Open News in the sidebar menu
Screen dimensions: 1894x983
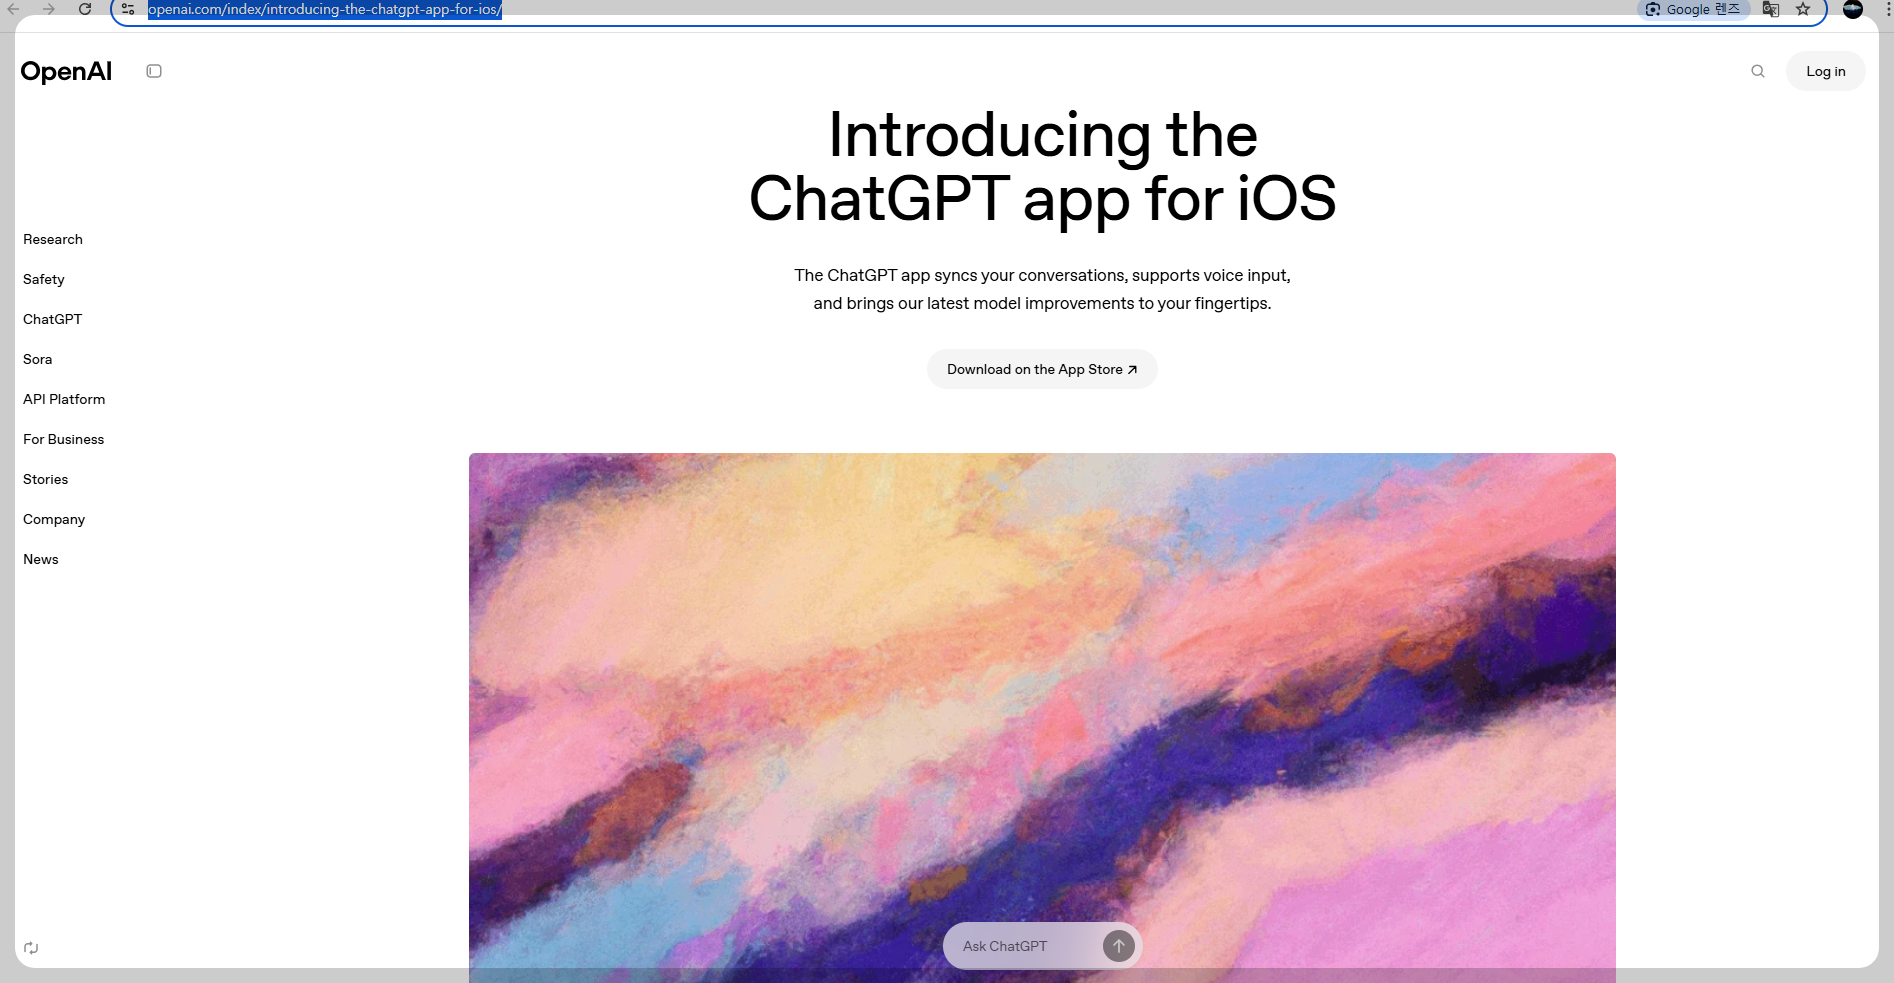pos(41,559)
